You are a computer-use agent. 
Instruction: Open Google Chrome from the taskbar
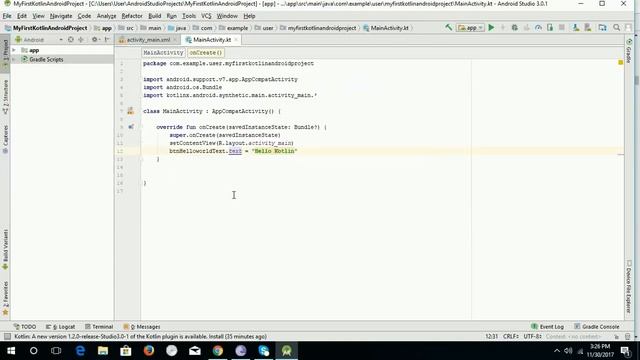point(218,351)
